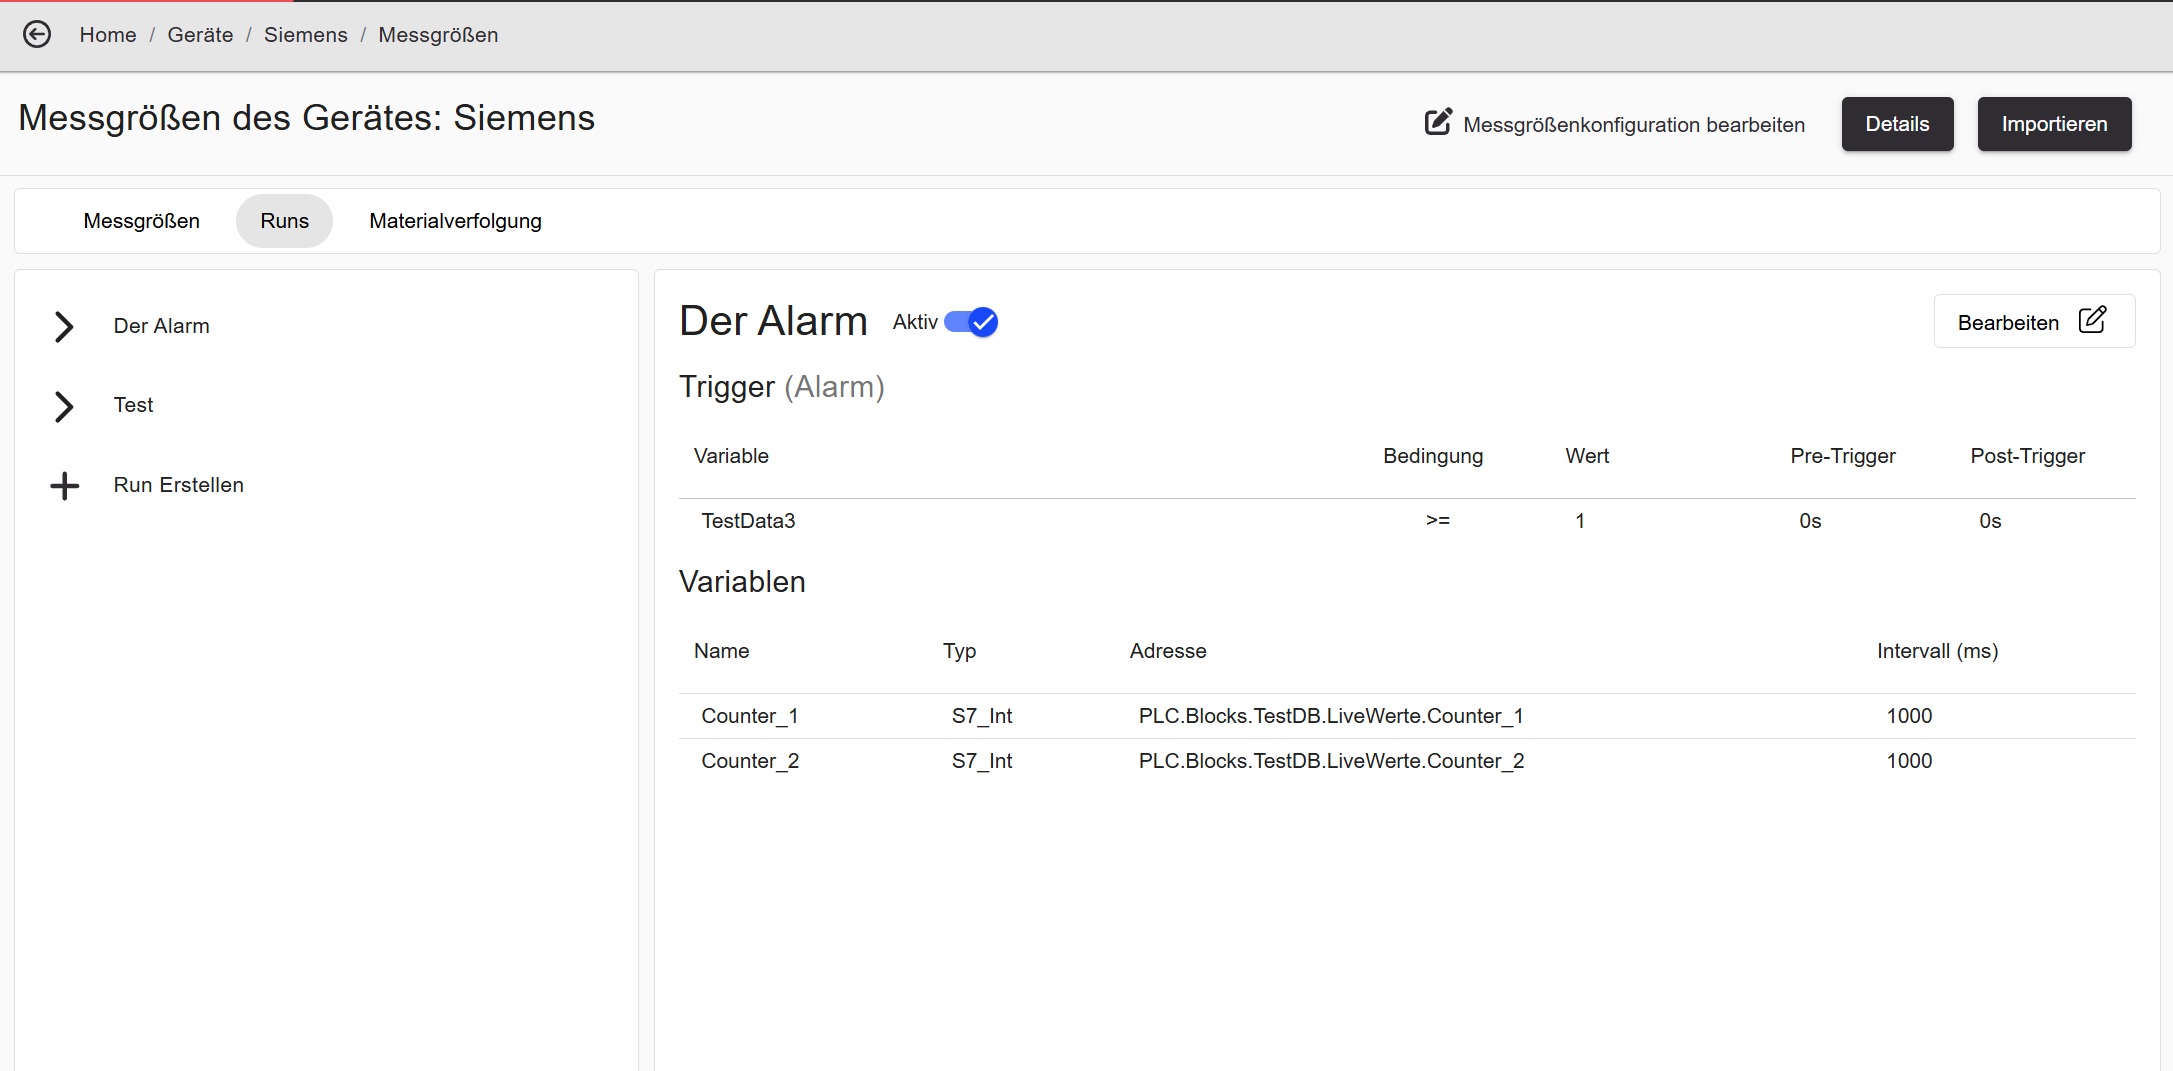Image resolution: width=2173 pixels, height=1071 pixels.
Task: Click S7_Int type in Counter_1 row
Action: (x=982, y=716)
